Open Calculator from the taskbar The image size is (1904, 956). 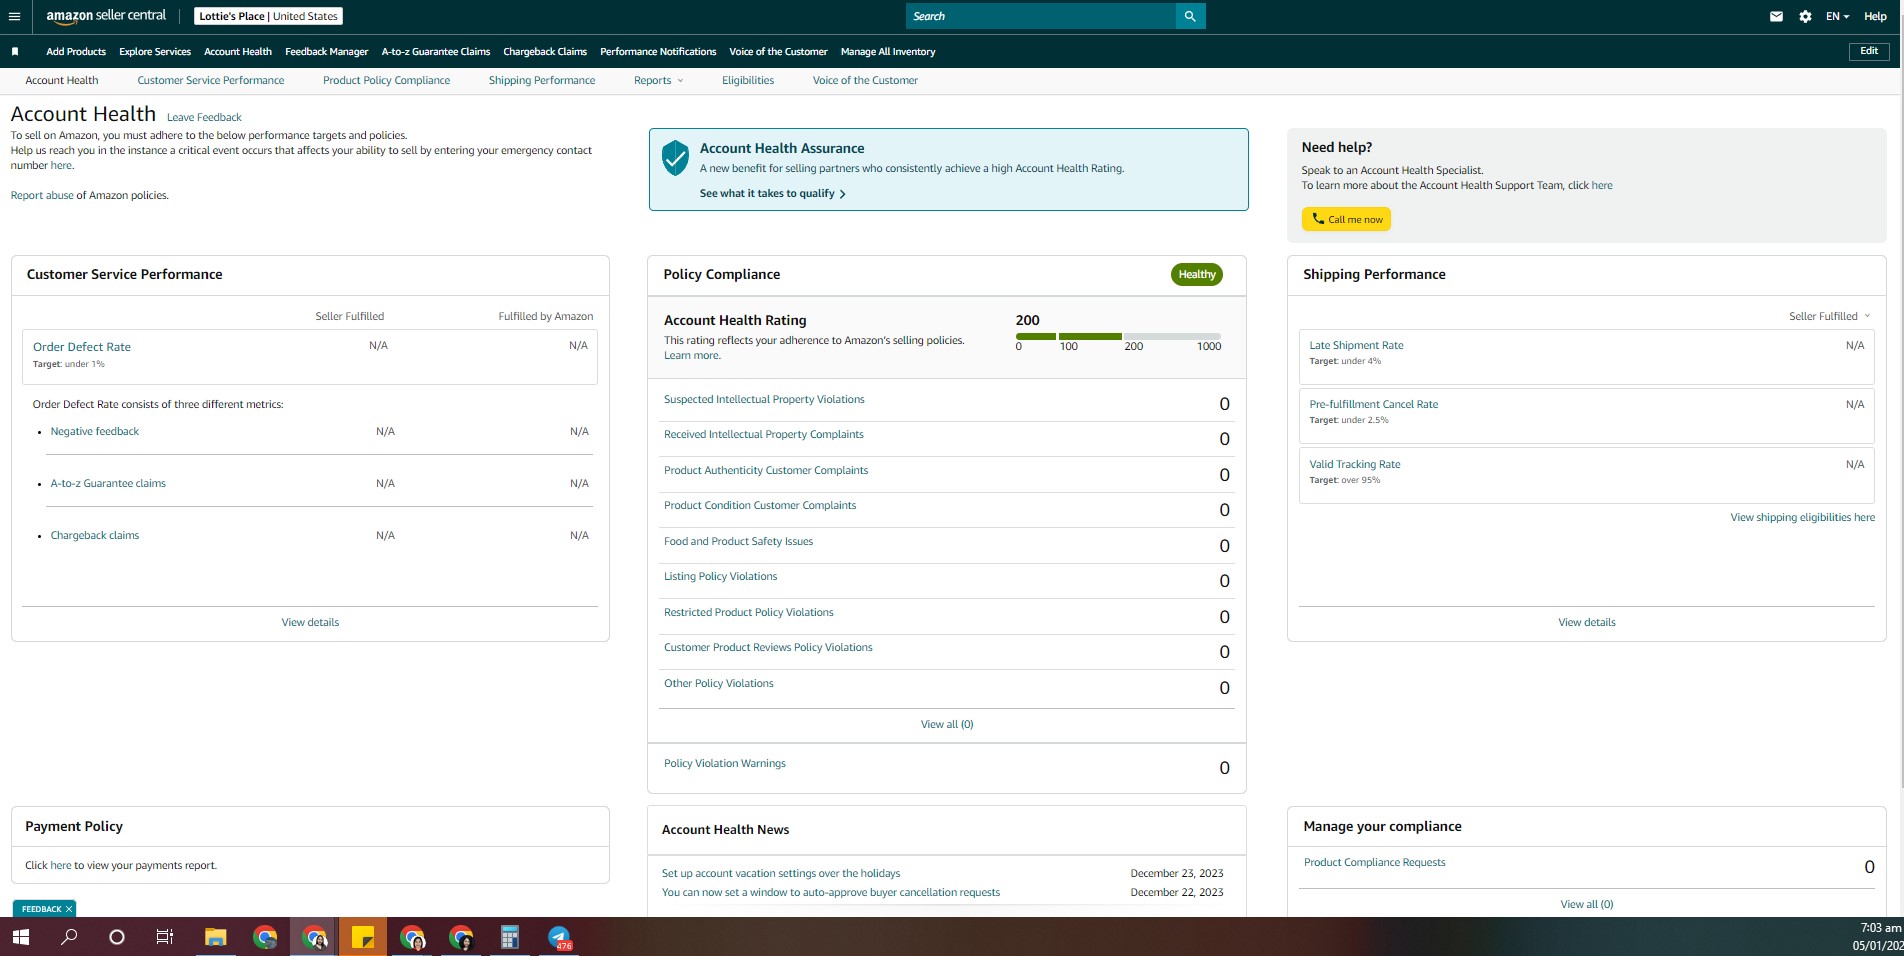pyautogui.click(x=509, y=937)
